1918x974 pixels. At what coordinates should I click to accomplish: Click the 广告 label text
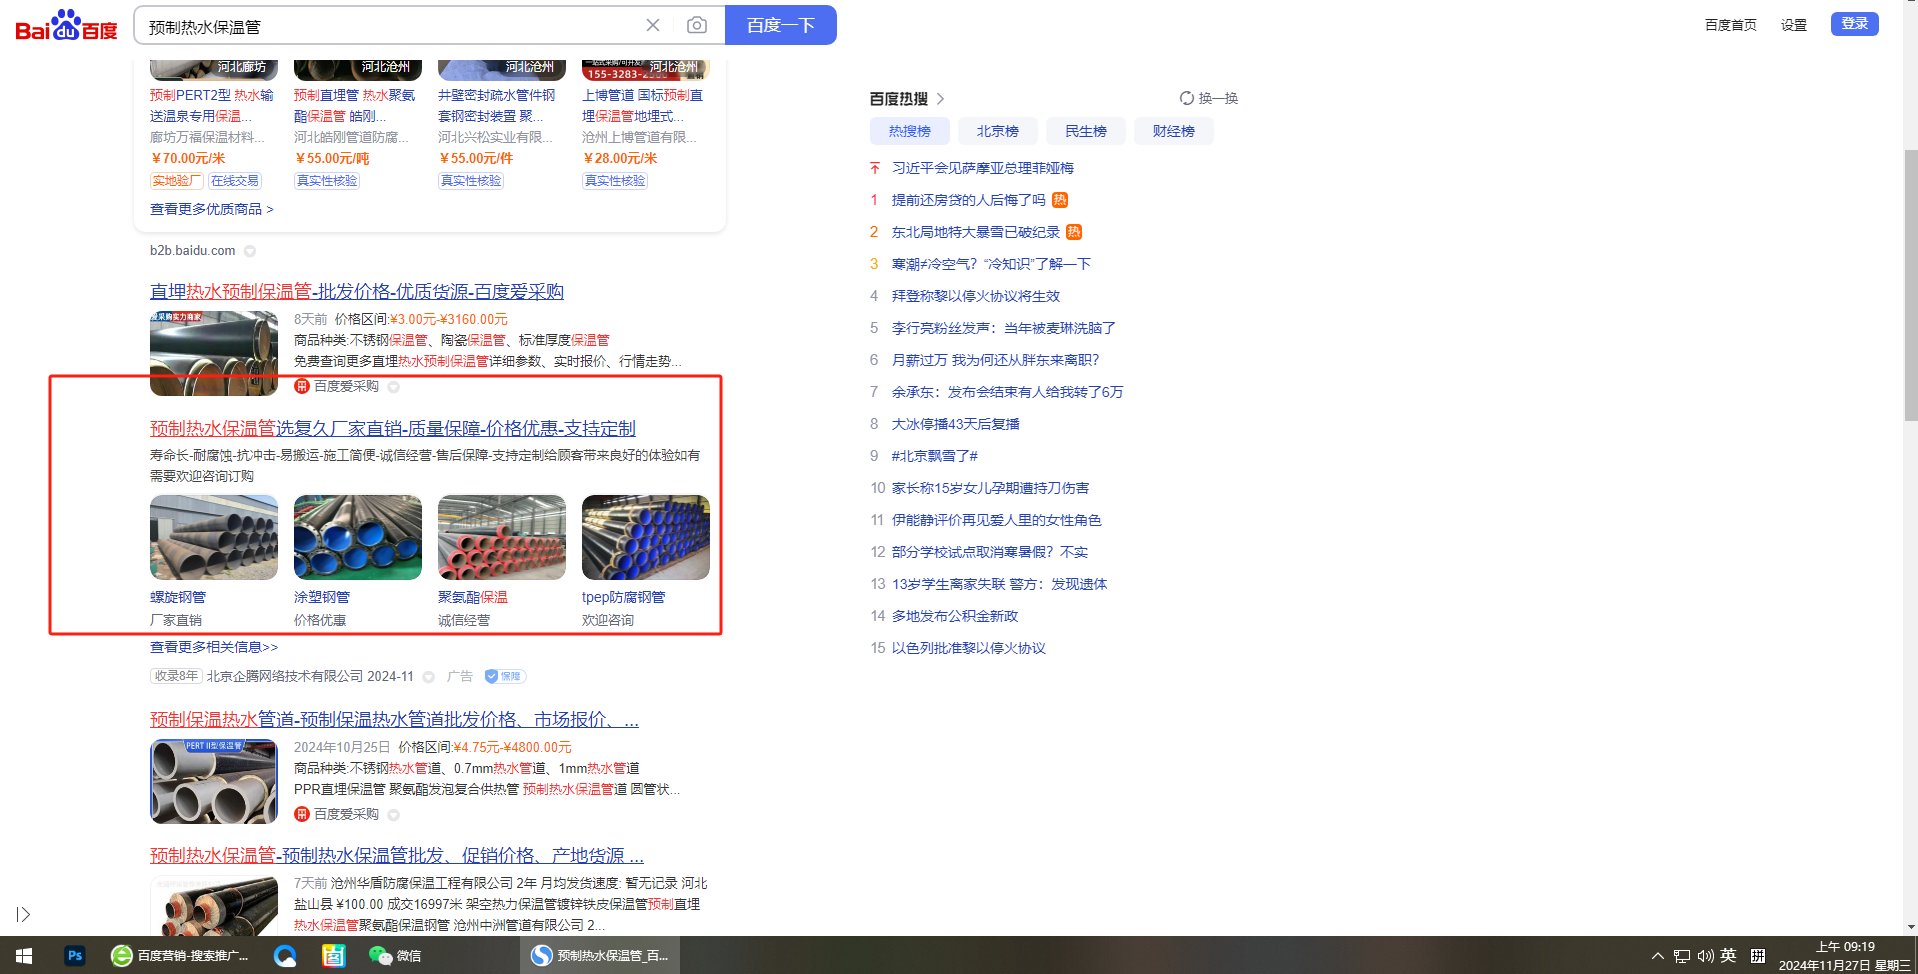460,676
